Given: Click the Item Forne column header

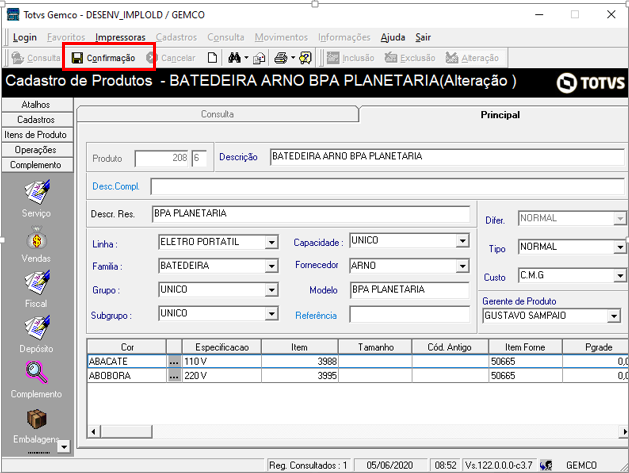Looking at the screenshot, I should [x=525, y=347].
